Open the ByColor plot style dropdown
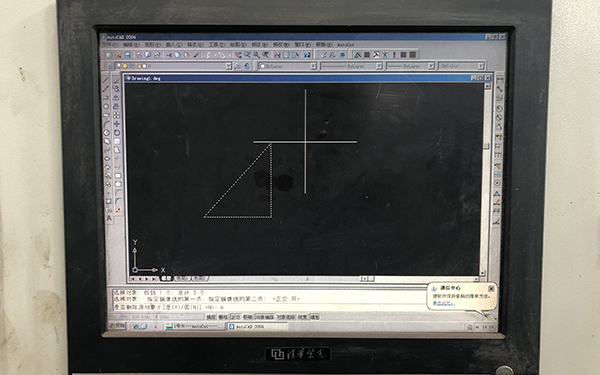 [x=481, y=66]
